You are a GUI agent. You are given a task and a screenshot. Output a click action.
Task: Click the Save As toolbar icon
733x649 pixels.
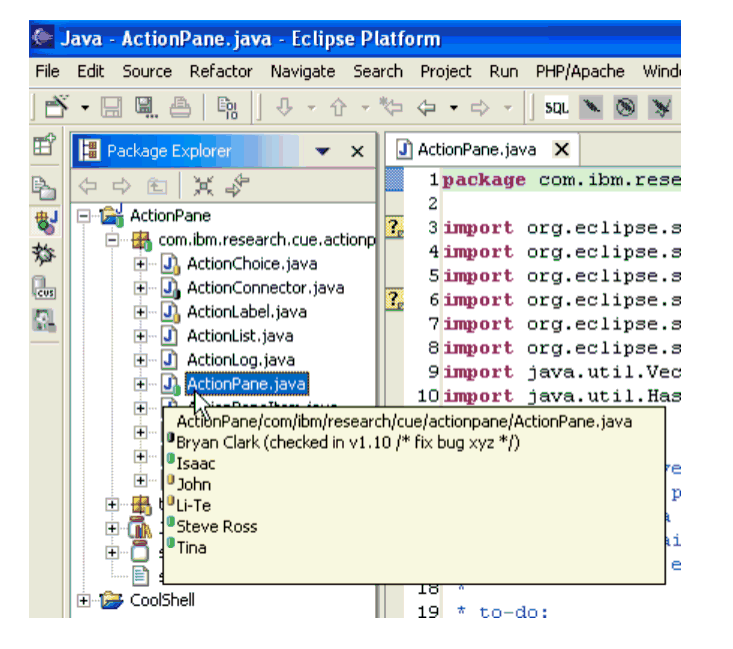pyautogui.click(x=146, y=107)
